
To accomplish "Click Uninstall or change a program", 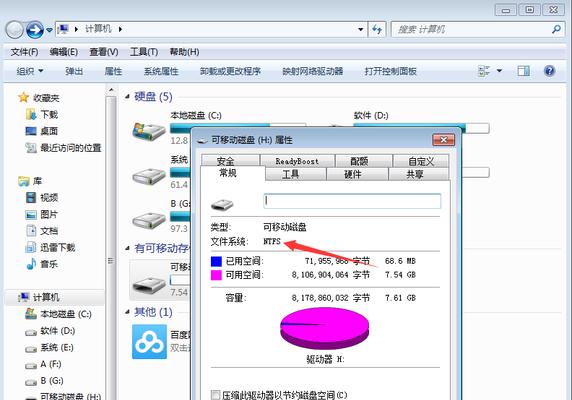I will pyautogui.click(x=230, y=71).
